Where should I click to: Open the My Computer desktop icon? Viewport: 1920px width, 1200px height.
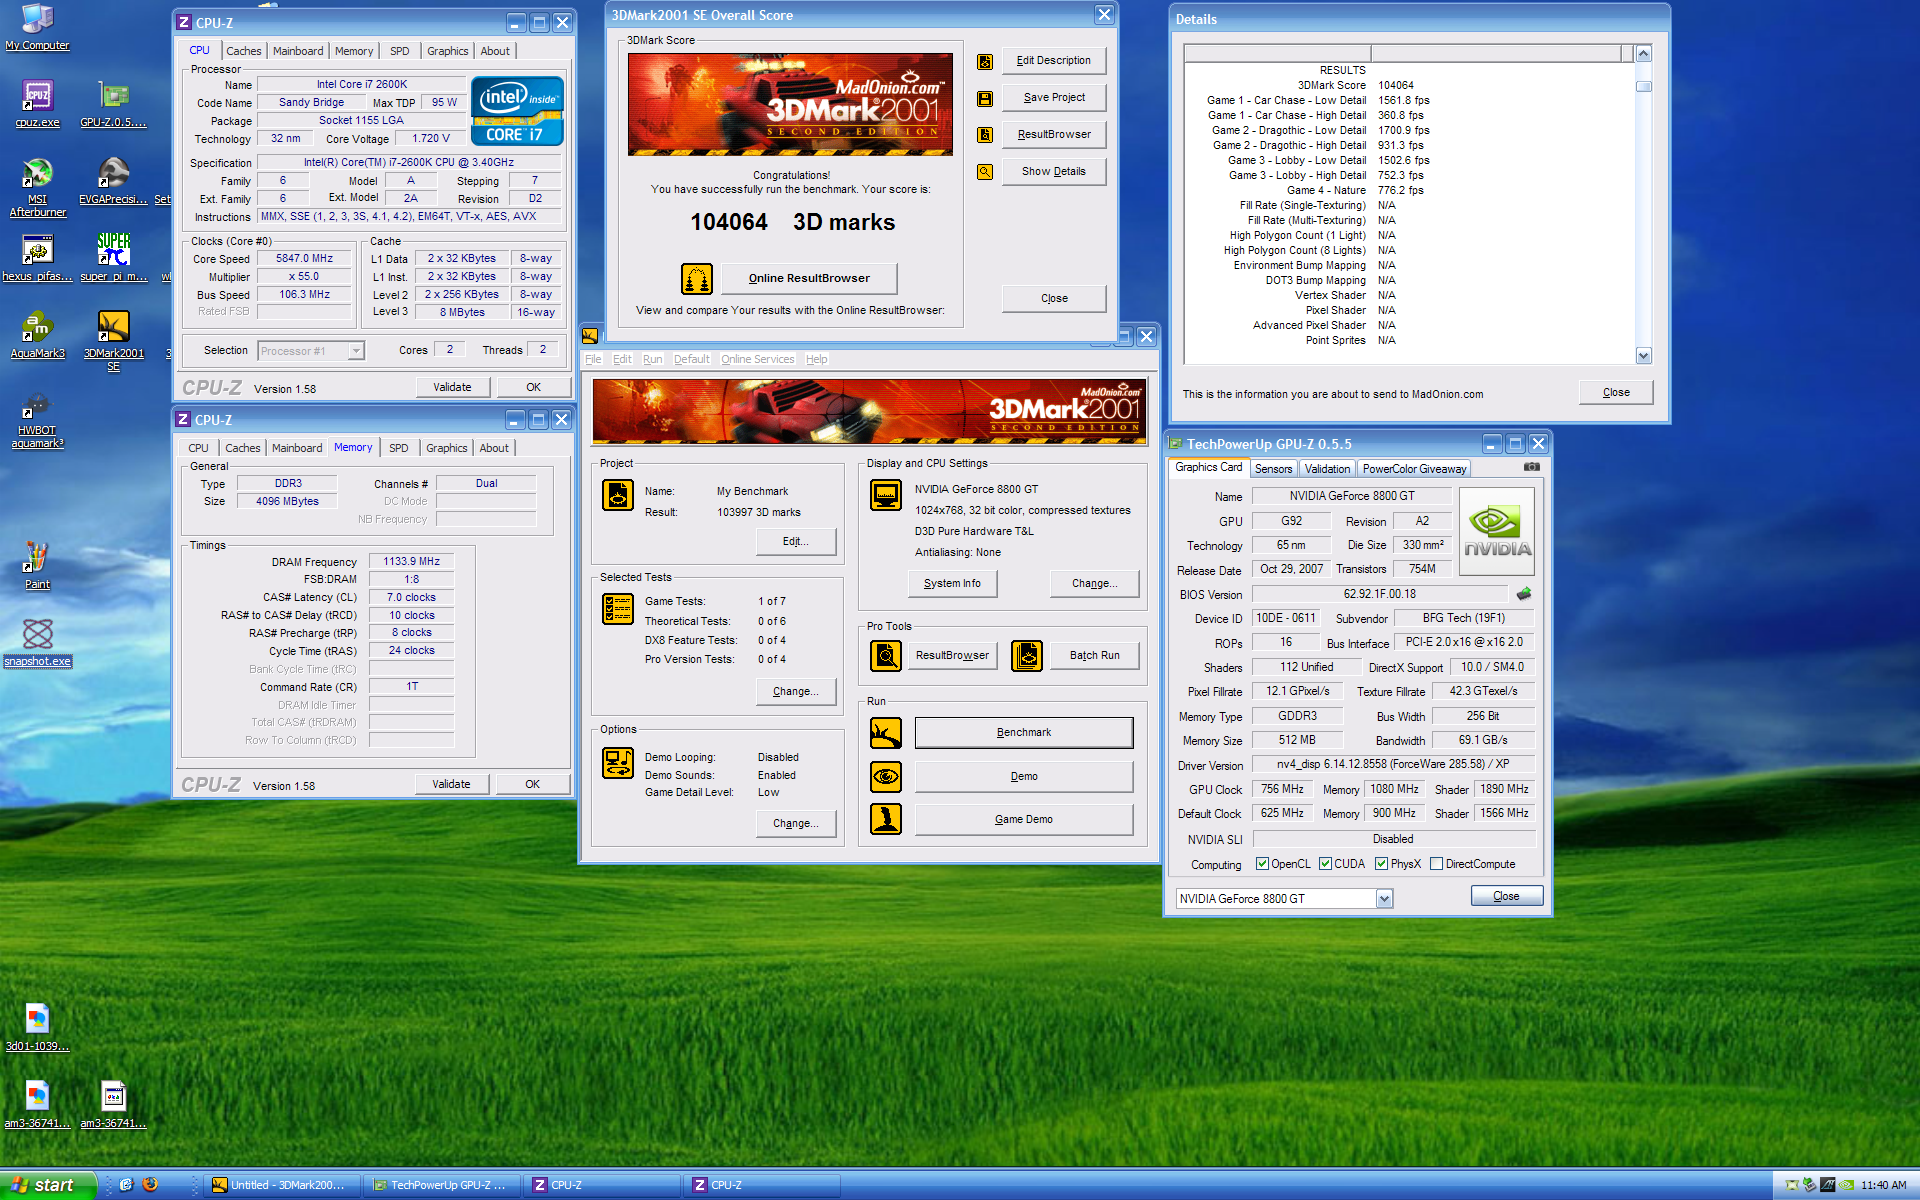coord(37,26)
